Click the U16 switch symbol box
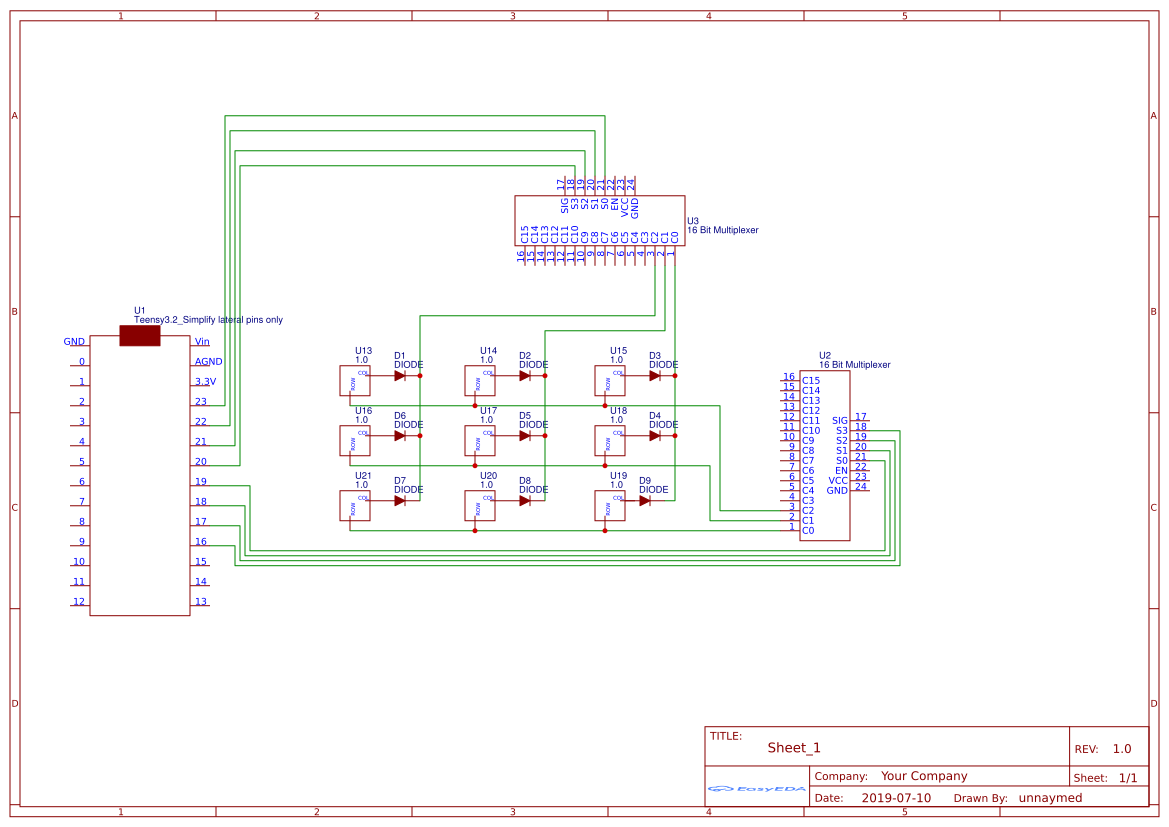 [355, 441]
